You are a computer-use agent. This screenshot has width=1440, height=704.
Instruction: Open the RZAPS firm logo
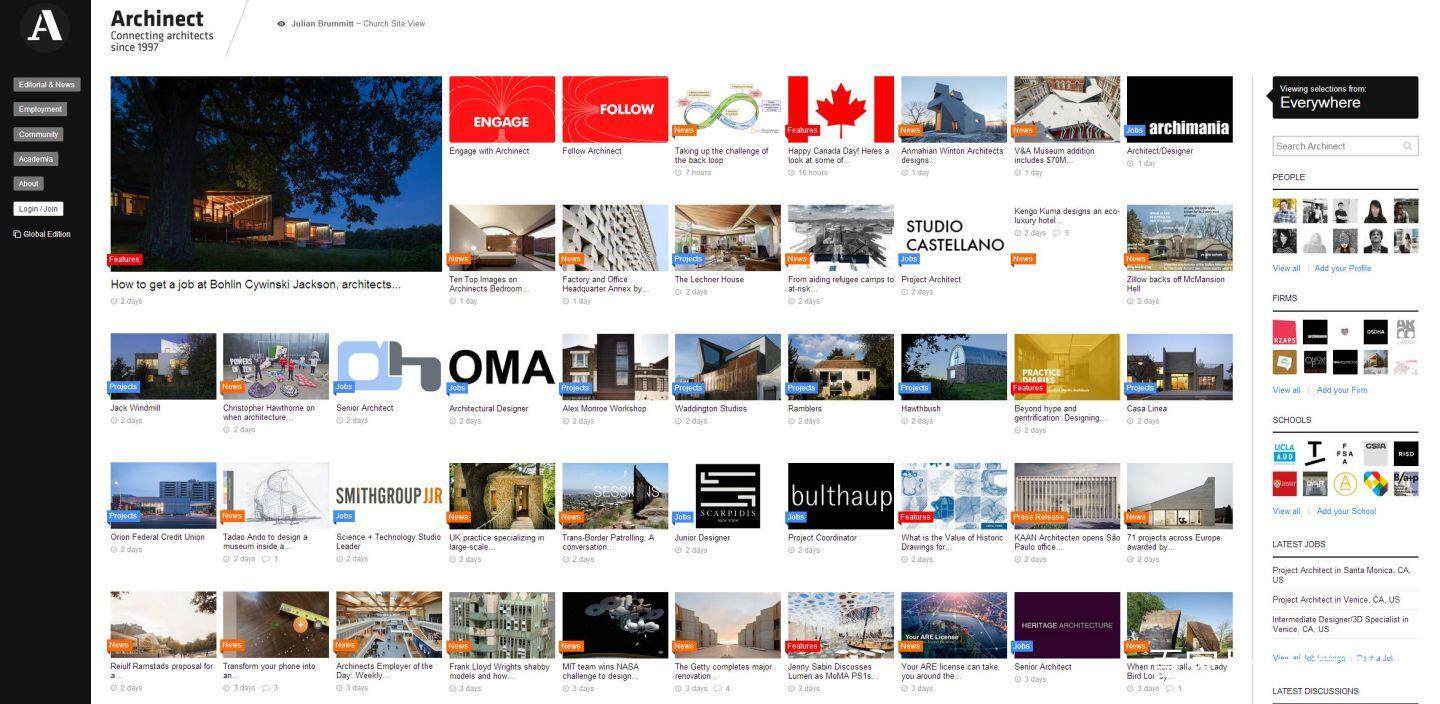click(1284, 331)
